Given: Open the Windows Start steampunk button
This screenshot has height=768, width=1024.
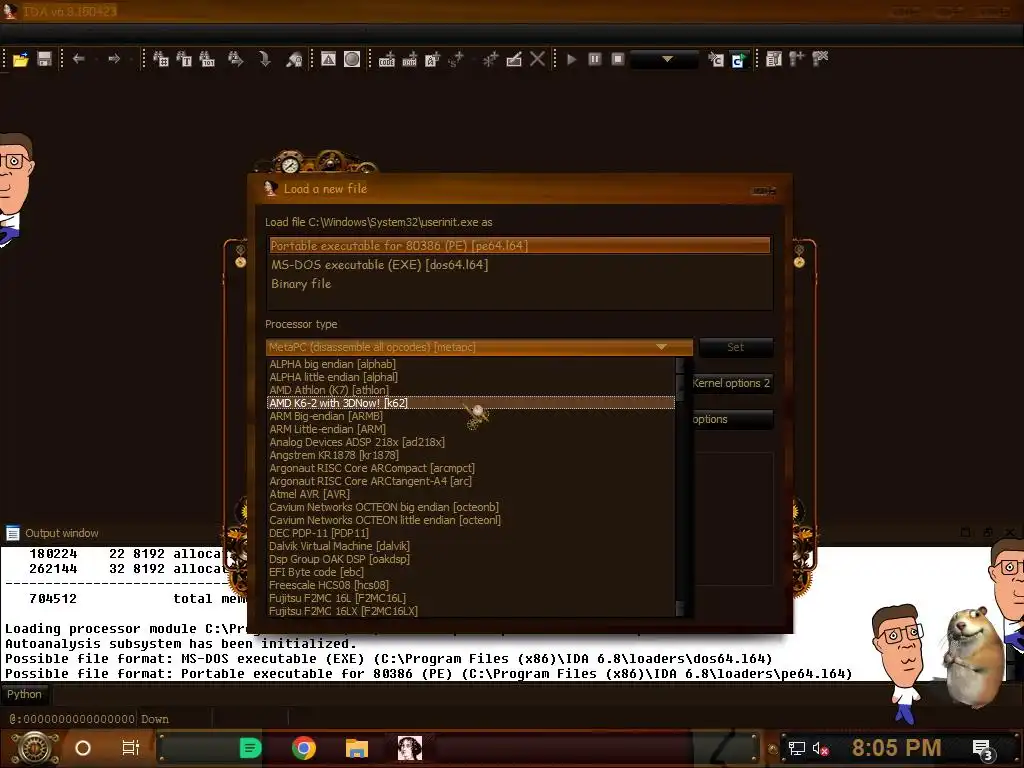Looking at the screenshot, I should pyautogui.click(x=34, y=748).
